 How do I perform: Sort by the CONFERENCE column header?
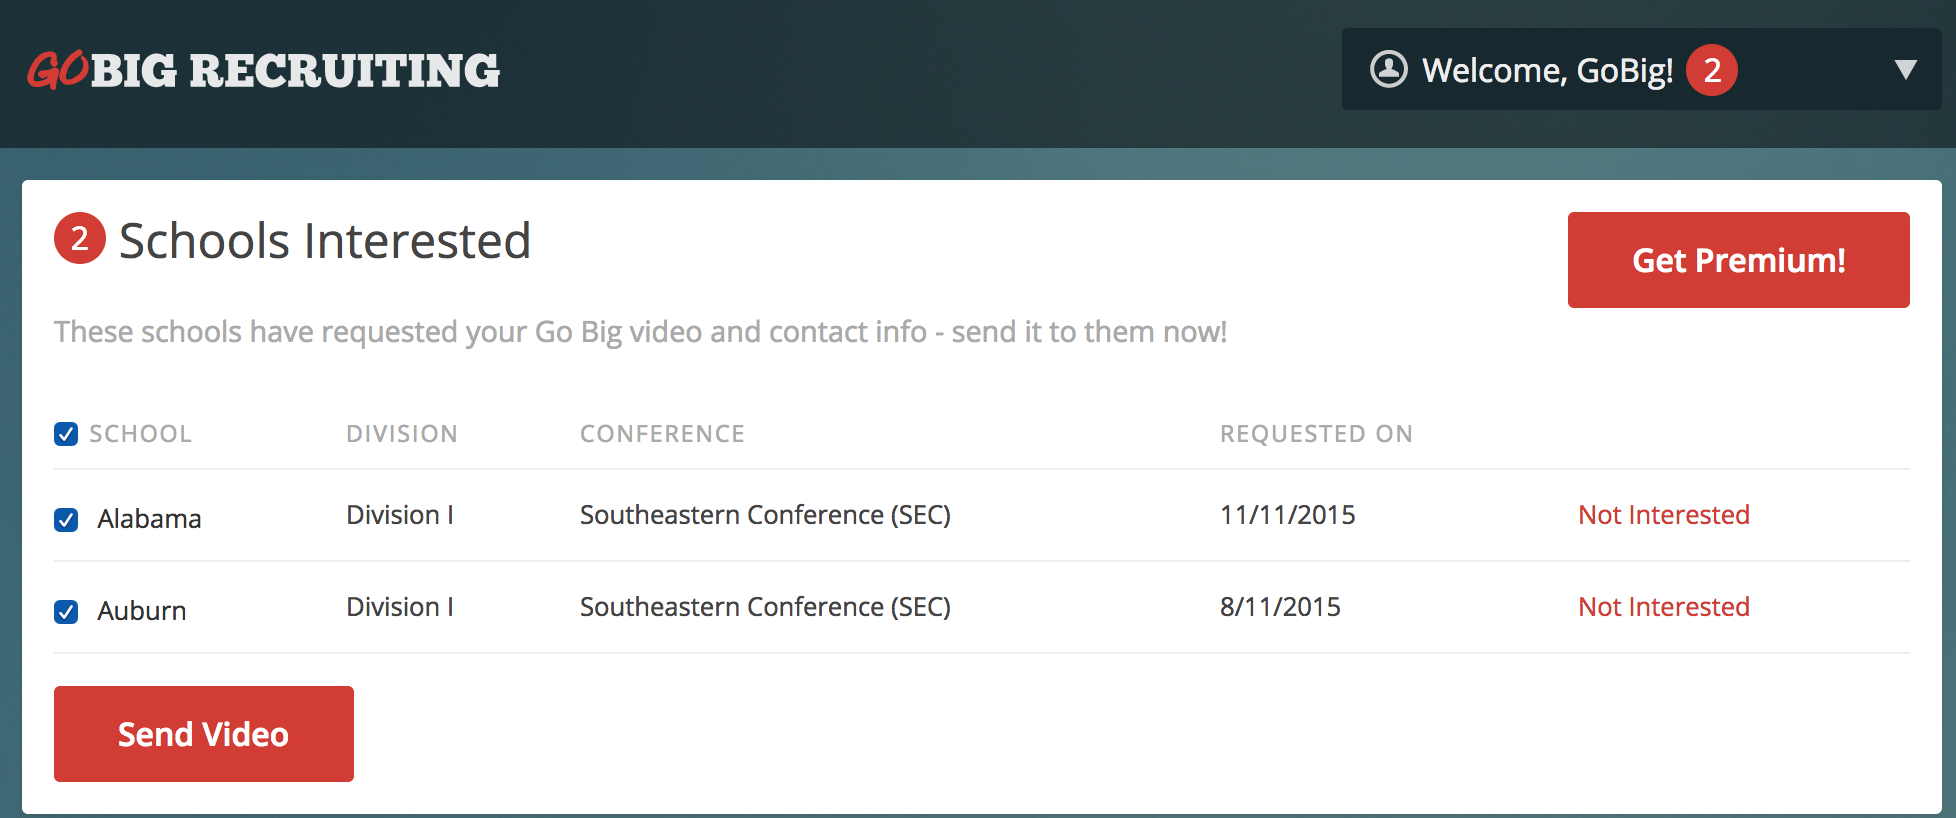[662, 434]
